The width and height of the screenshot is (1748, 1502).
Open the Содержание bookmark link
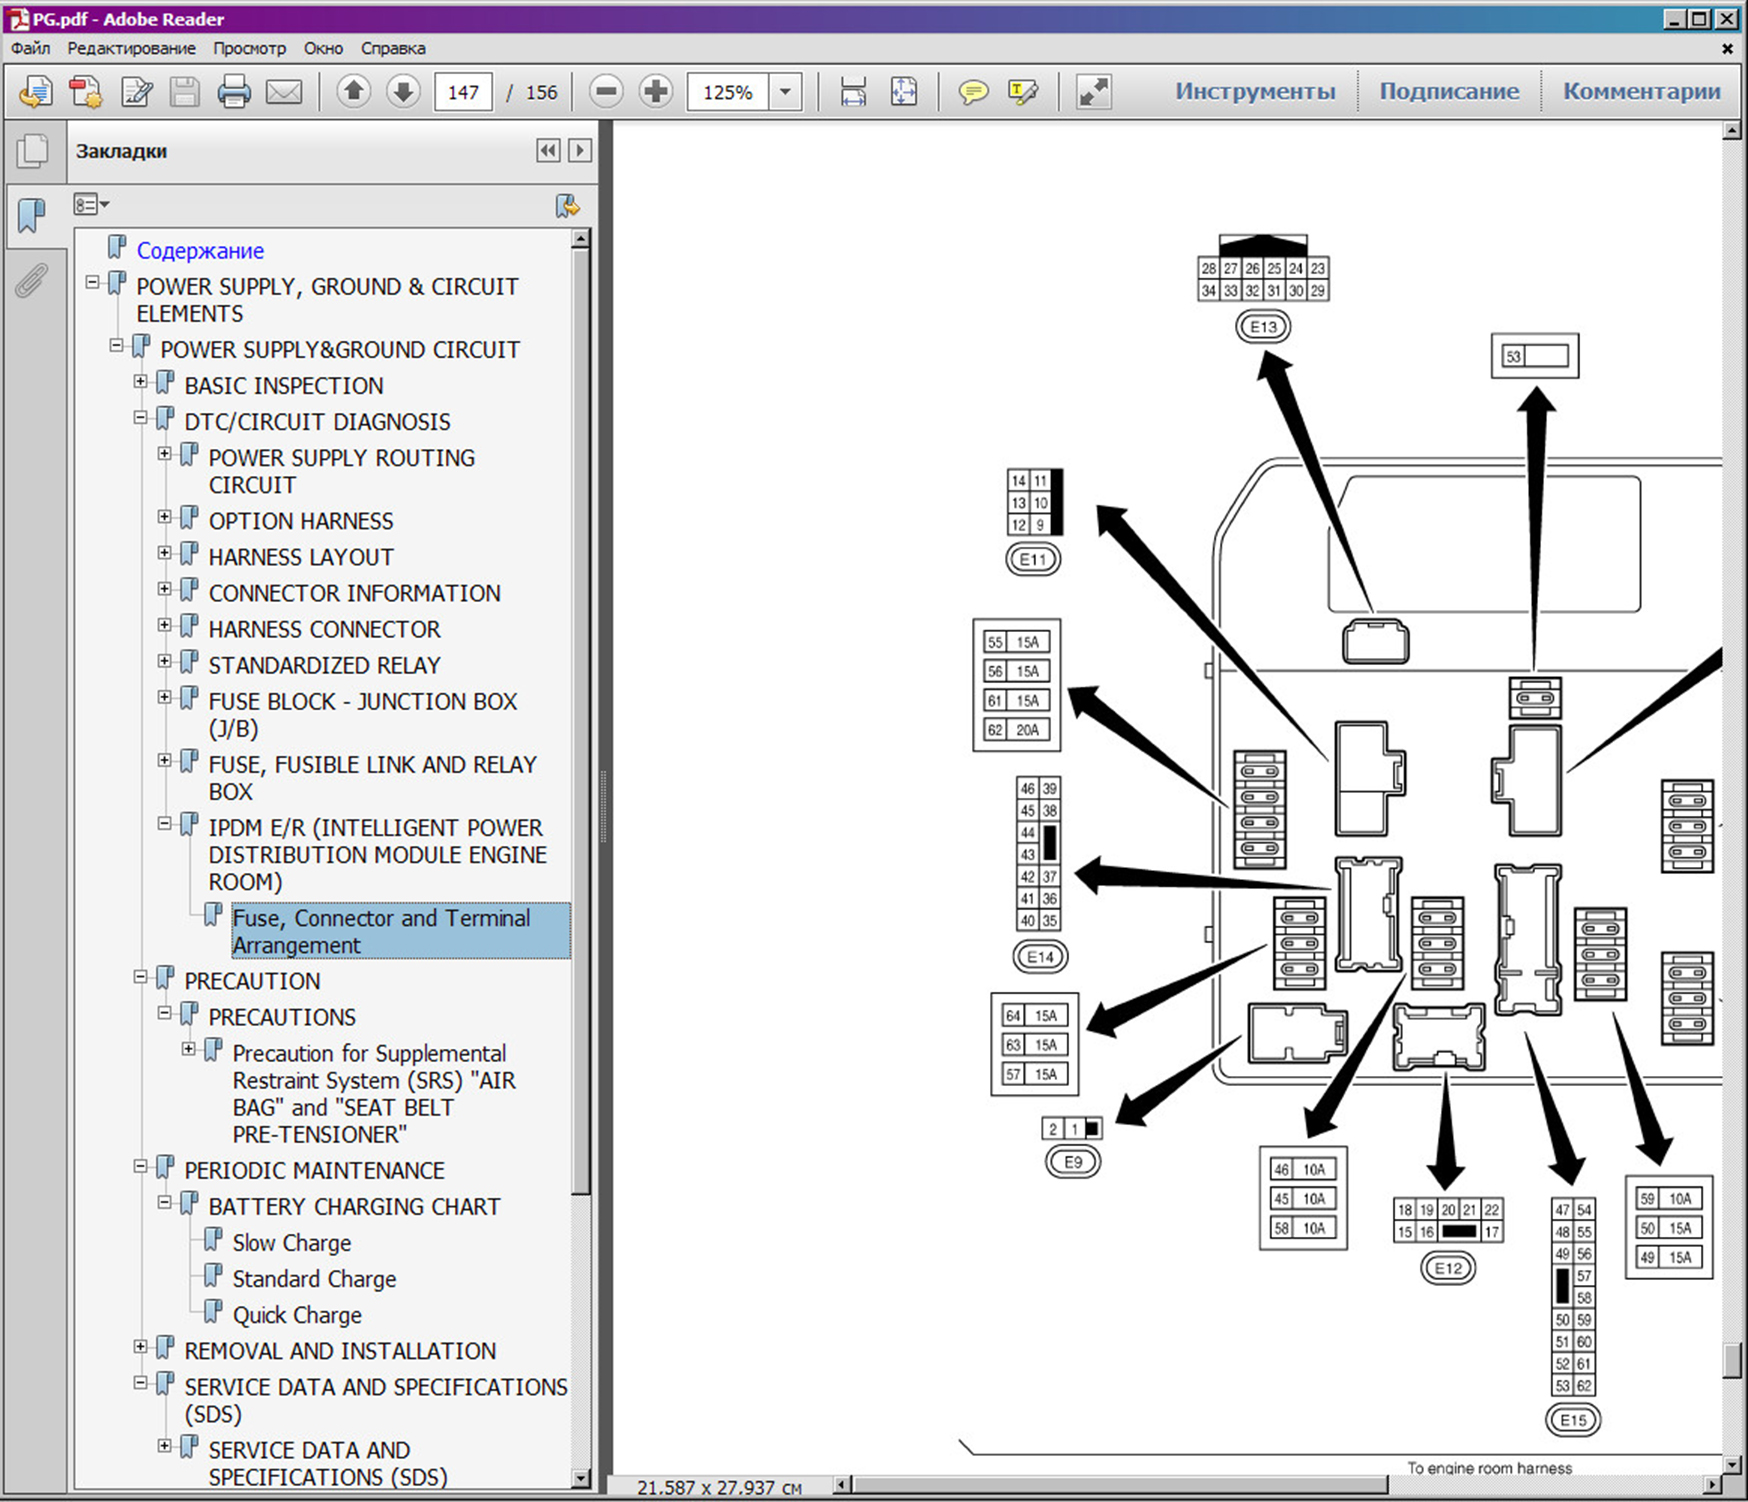click(200, 251)
